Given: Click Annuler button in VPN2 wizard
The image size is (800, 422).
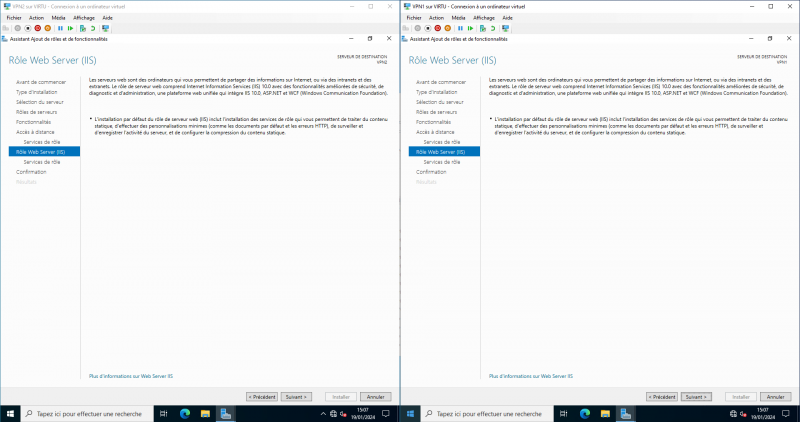Looking at the screenshot, I should click(376, 397).
